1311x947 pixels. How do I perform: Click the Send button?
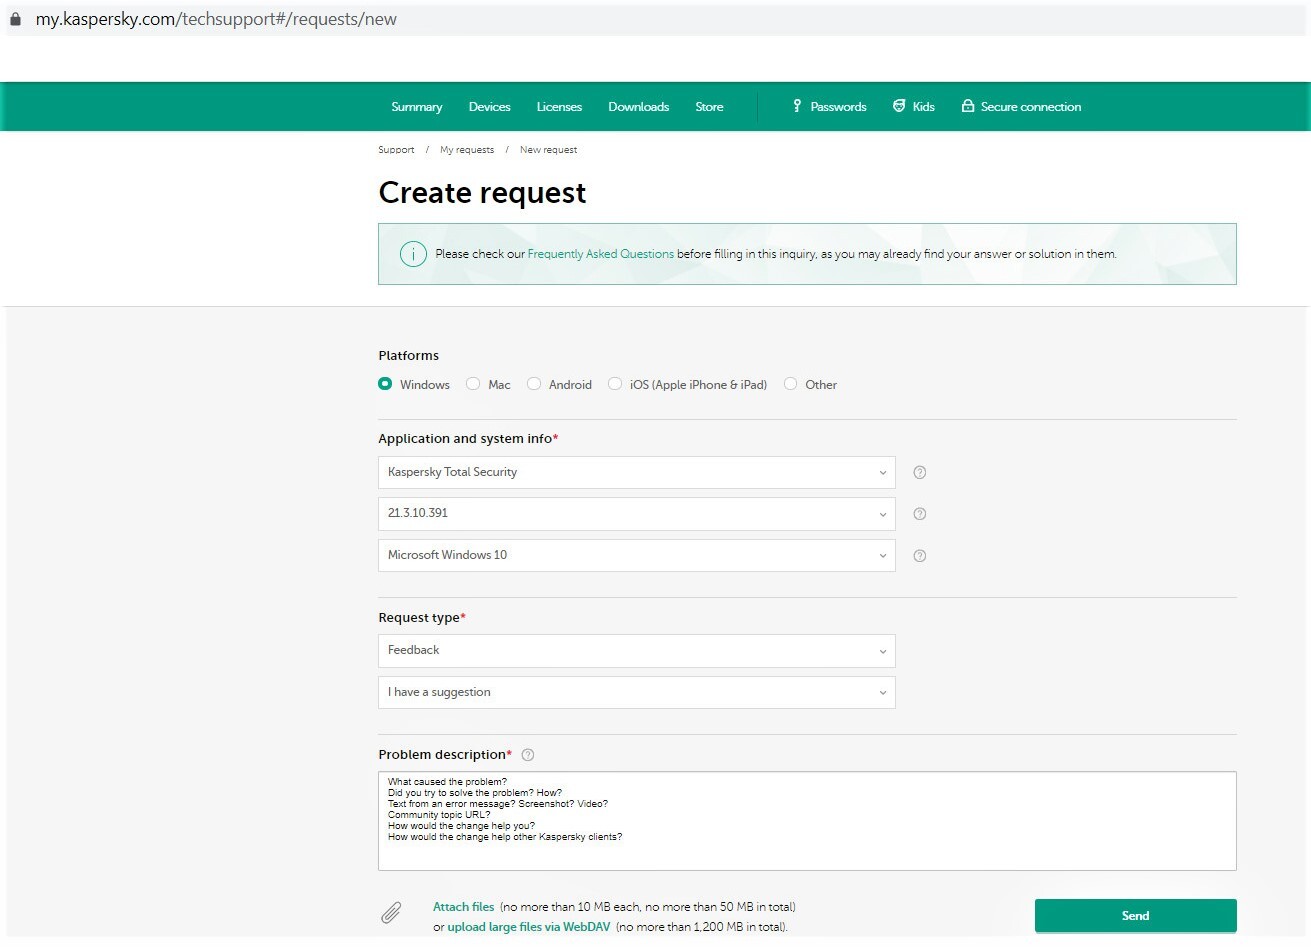[x=1136, y=916]
